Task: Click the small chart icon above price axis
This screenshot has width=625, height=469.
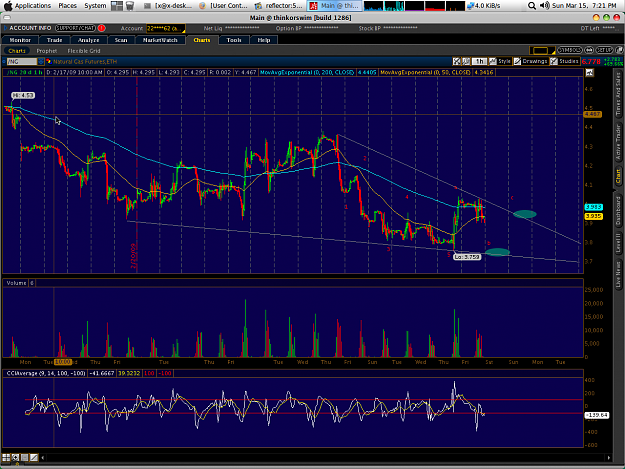Action: 590,73
